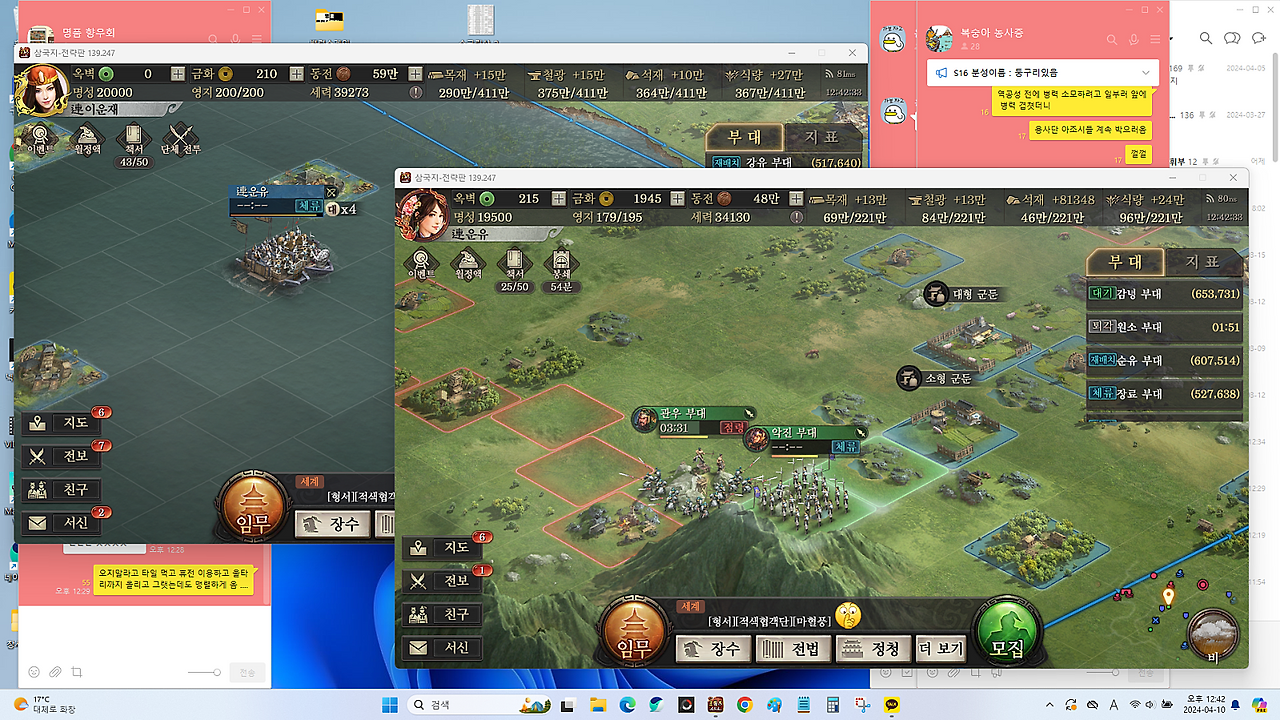1280x720 pixels.
Task: Select 원소 부대 in army list
Action: pos(1165,327)
